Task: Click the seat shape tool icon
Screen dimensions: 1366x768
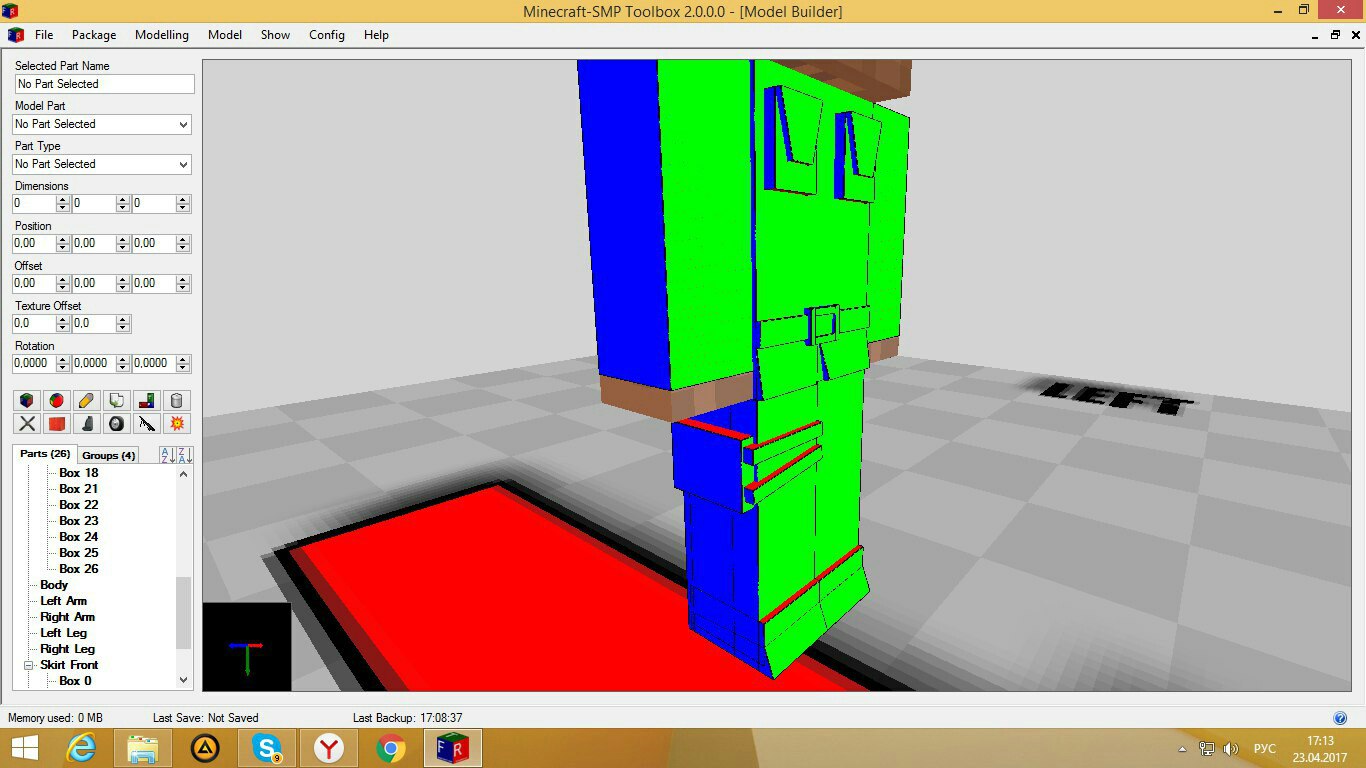Action: coord(87,423)
